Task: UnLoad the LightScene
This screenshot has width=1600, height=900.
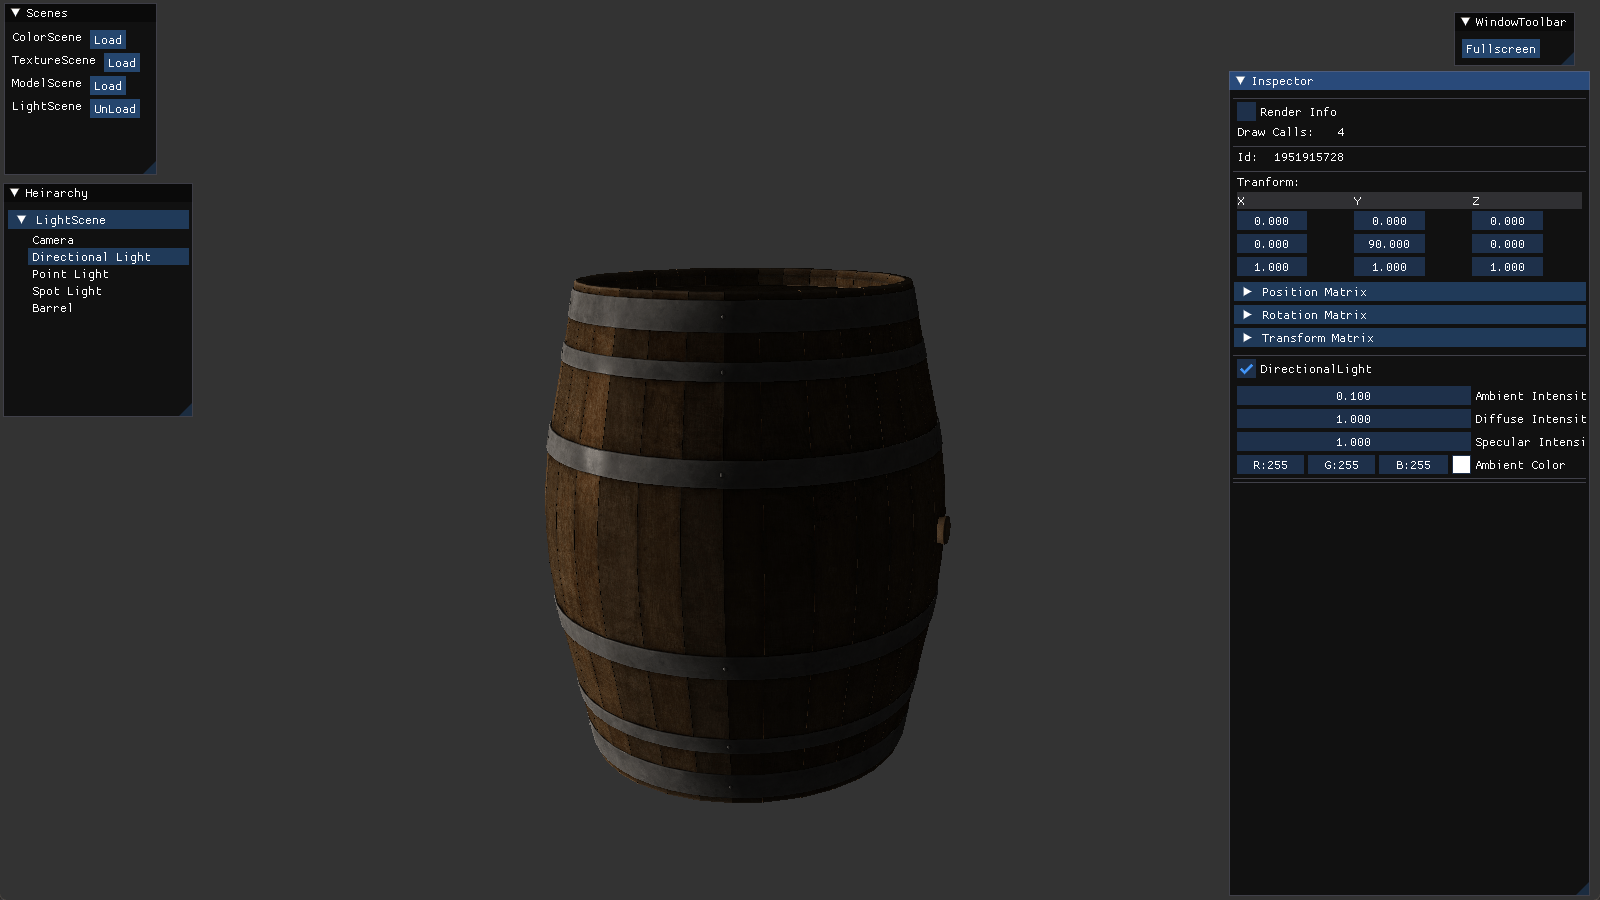Action: pyautogui.click(x=115, y=109)
